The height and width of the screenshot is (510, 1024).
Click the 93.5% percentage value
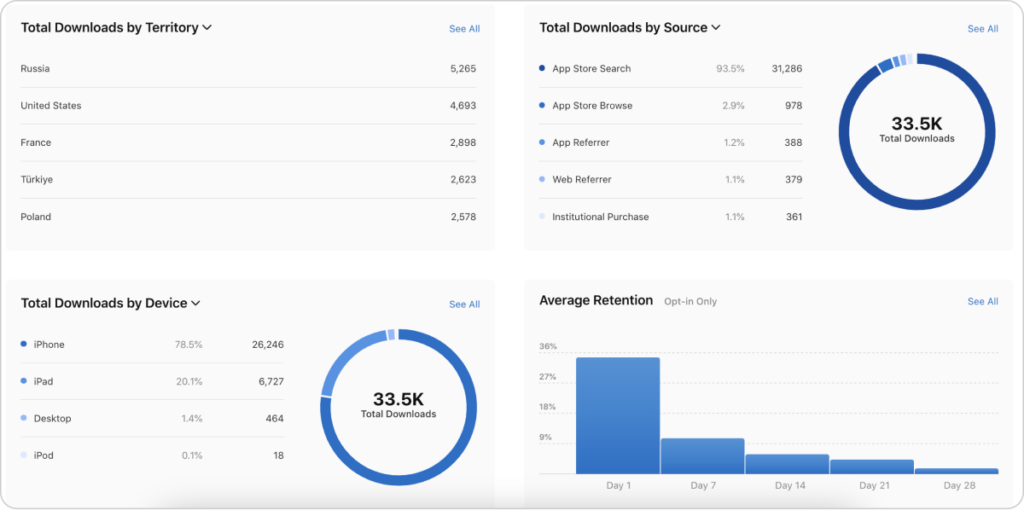[x=730, y=69]
